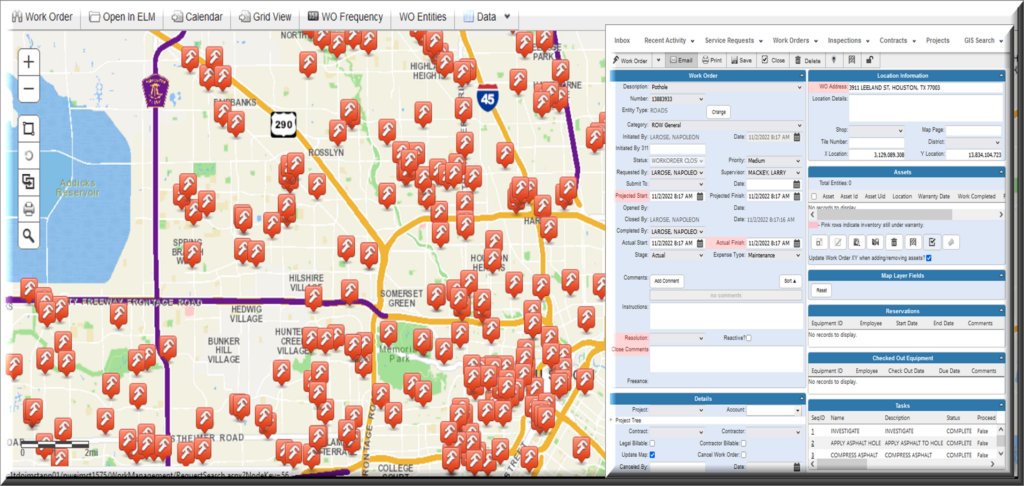The height and width of the screenshot is (486, 1024).
Task: Check the Legal Billable box
Action: [652, 444]
